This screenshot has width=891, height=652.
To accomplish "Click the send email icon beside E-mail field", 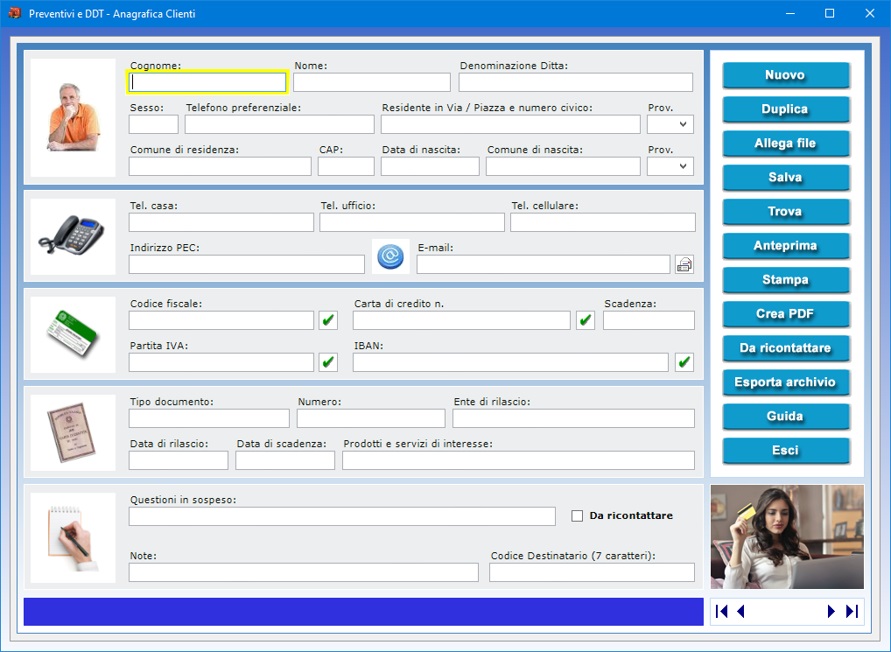I will (x=684, y=264).
